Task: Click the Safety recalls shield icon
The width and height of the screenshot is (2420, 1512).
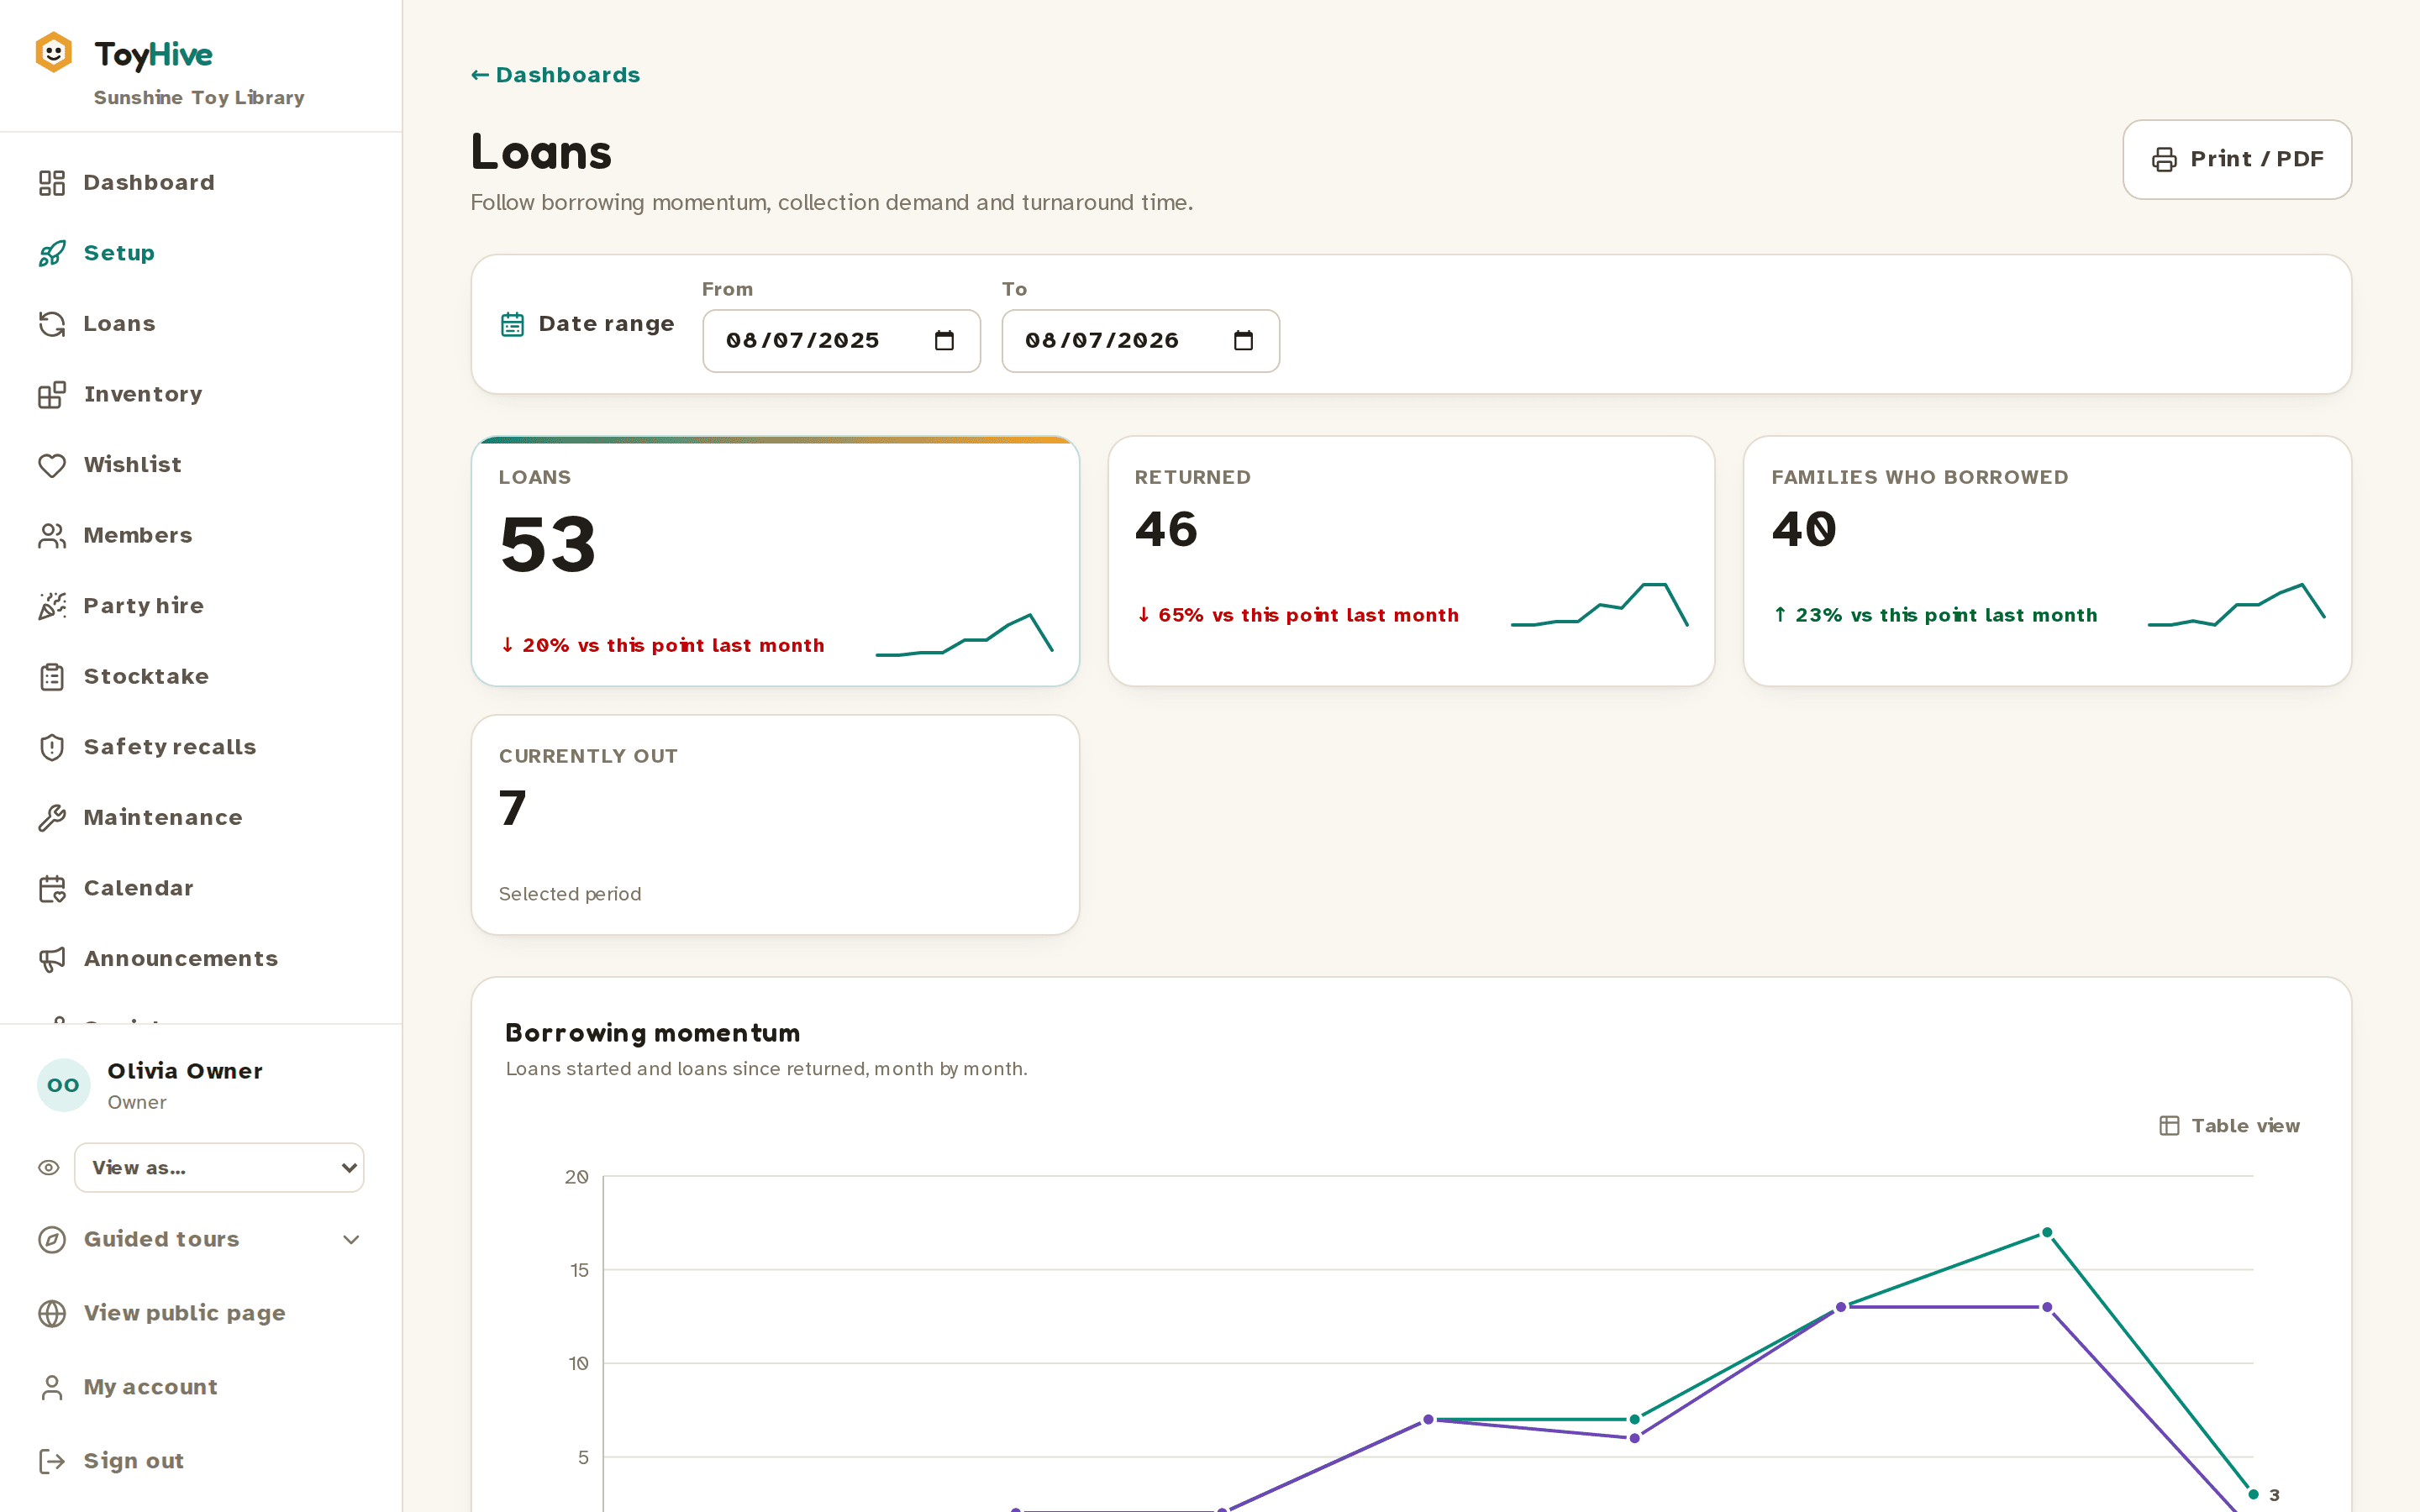Action: tap(52, 747)
